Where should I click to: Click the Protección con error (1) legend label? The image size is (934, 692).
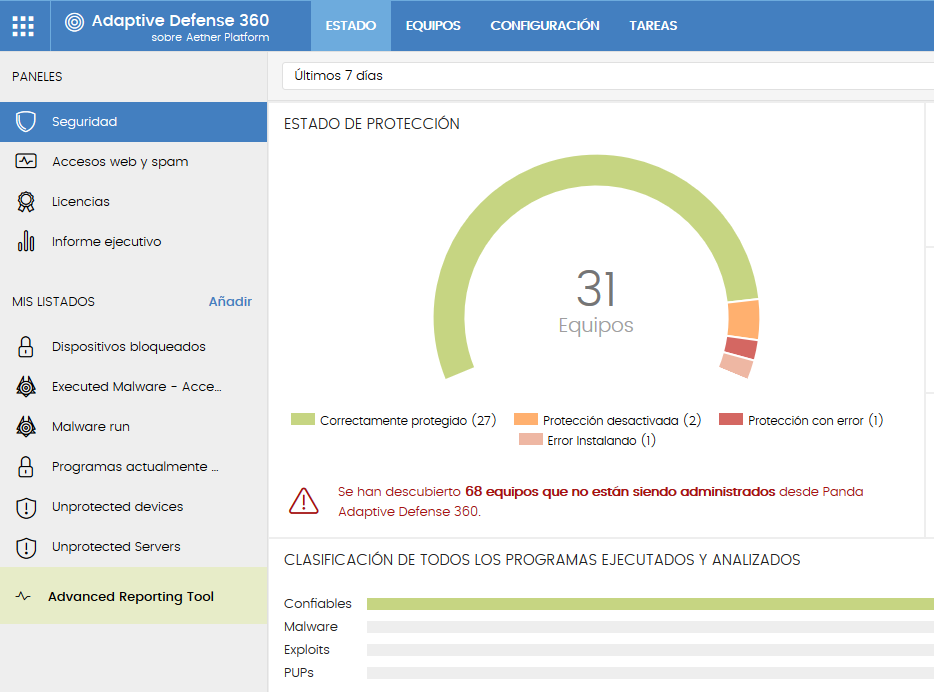coord(815,420)
